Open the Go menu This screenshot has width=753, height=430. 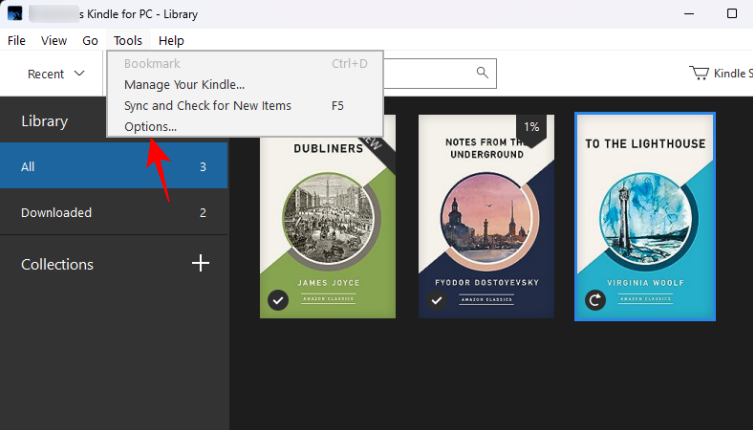pos(90,41)
